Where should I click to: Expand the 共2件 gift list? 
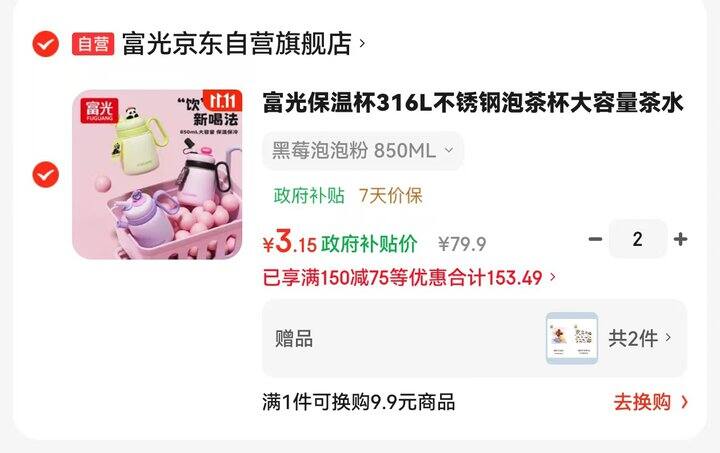[x=639, y=339]
